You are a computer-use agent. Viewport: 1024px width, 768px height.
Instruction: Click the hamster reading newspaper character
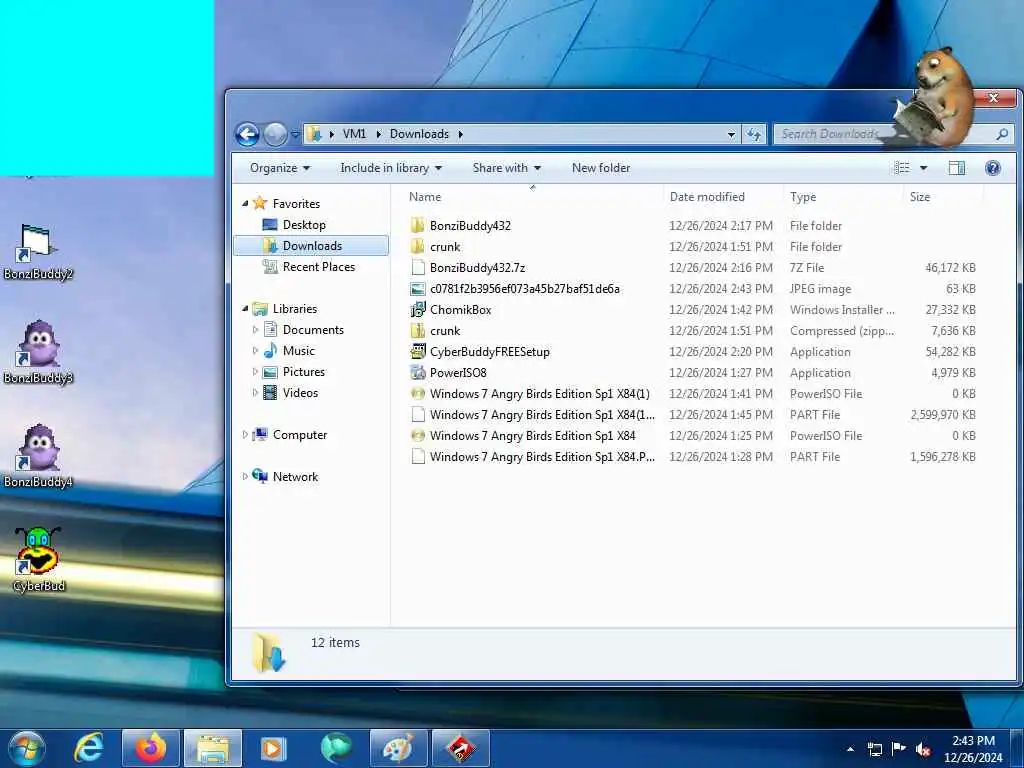(x=935, y=97)
